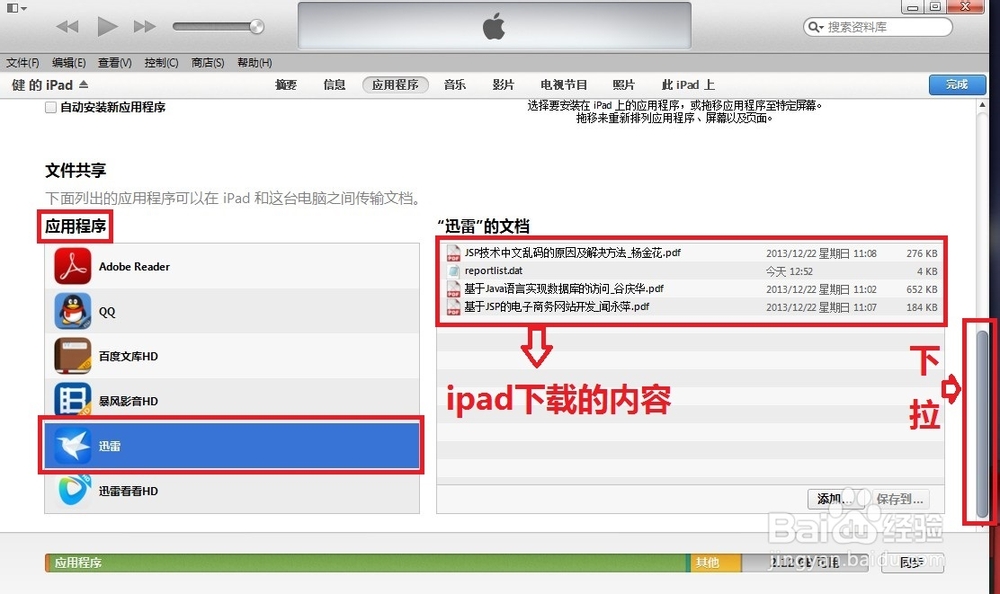Click the play button
The width and height of the screenshot is (1000, 594).
[107, 27]
